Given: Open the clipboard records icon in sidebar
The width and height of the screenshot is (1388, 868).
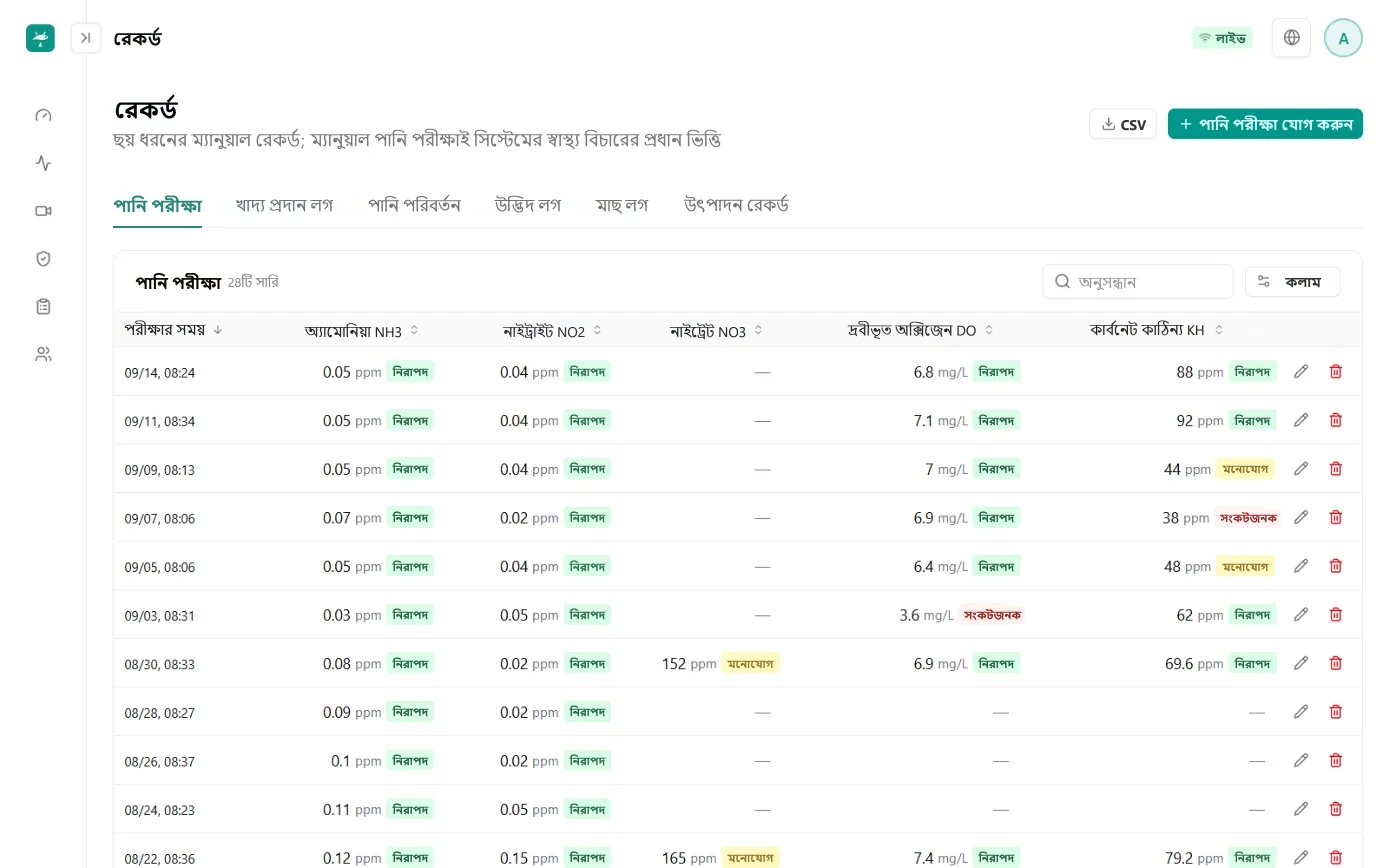Looking at the screenshot, I should [x=43, y=307].
